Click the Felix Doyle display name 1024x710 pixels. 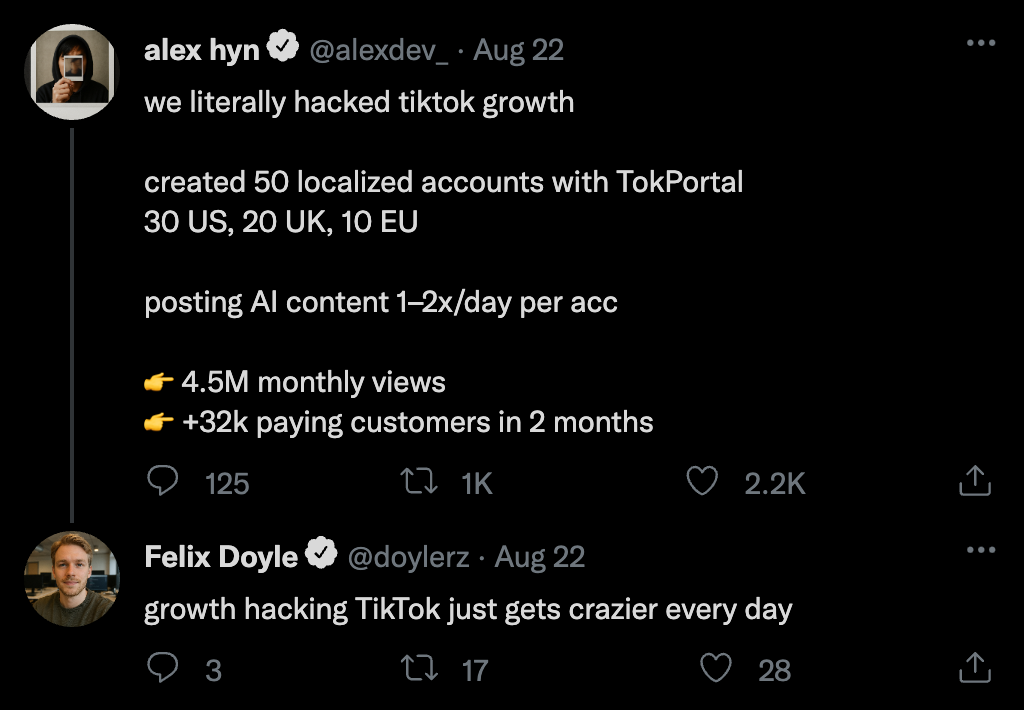coord(221,556)
